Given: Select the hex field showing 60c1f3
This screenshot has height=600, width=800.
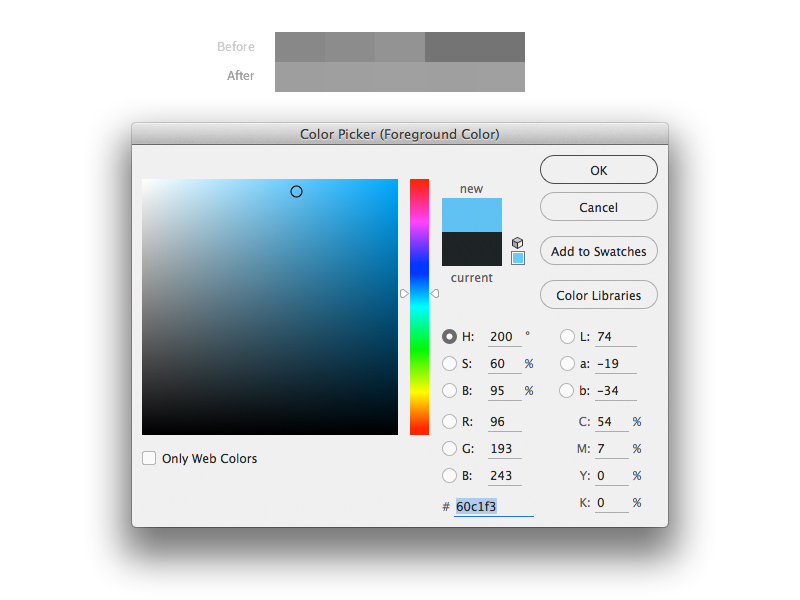Looking at the screenshot, I should (478, 506).
